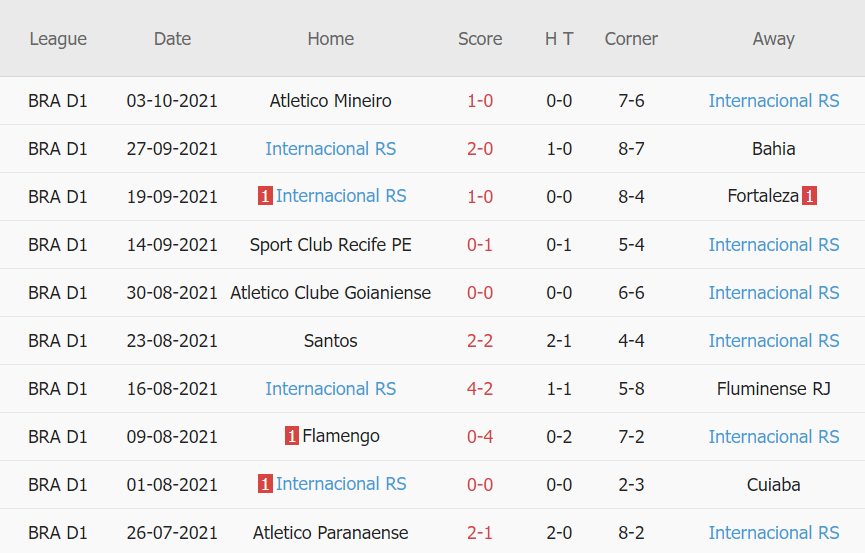Open Internacional RS home link against Bahia
The height and width of the screenshot is (553, 865).
click(x=330, y=149)
